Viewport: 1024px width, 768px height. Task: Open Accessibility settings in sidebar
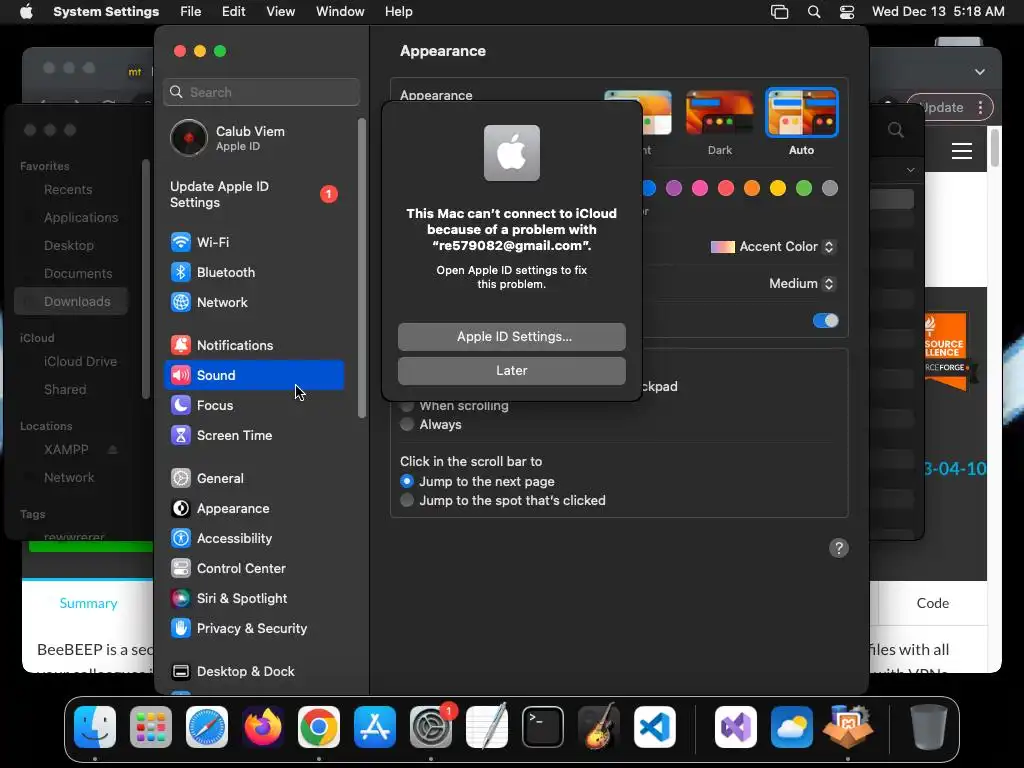click(253, 538)
